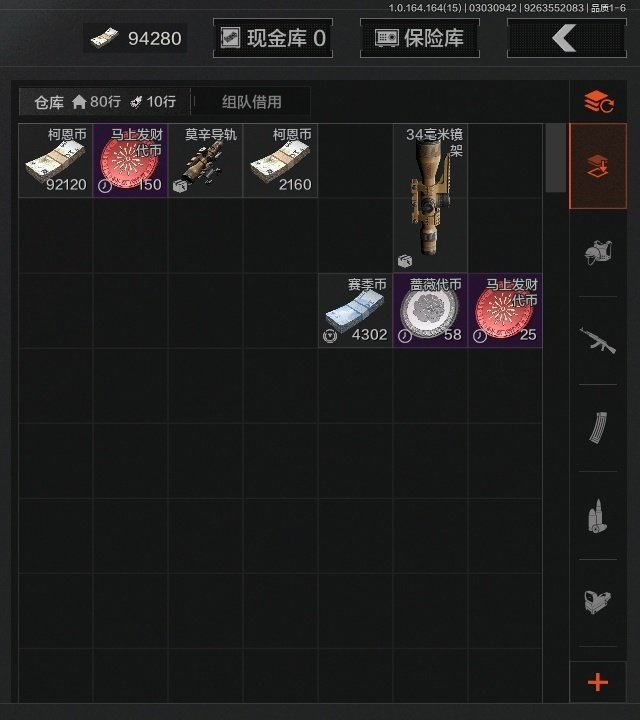Go back using the left arrow button
Screen dimensions: 640x720
tap(567, 38)
